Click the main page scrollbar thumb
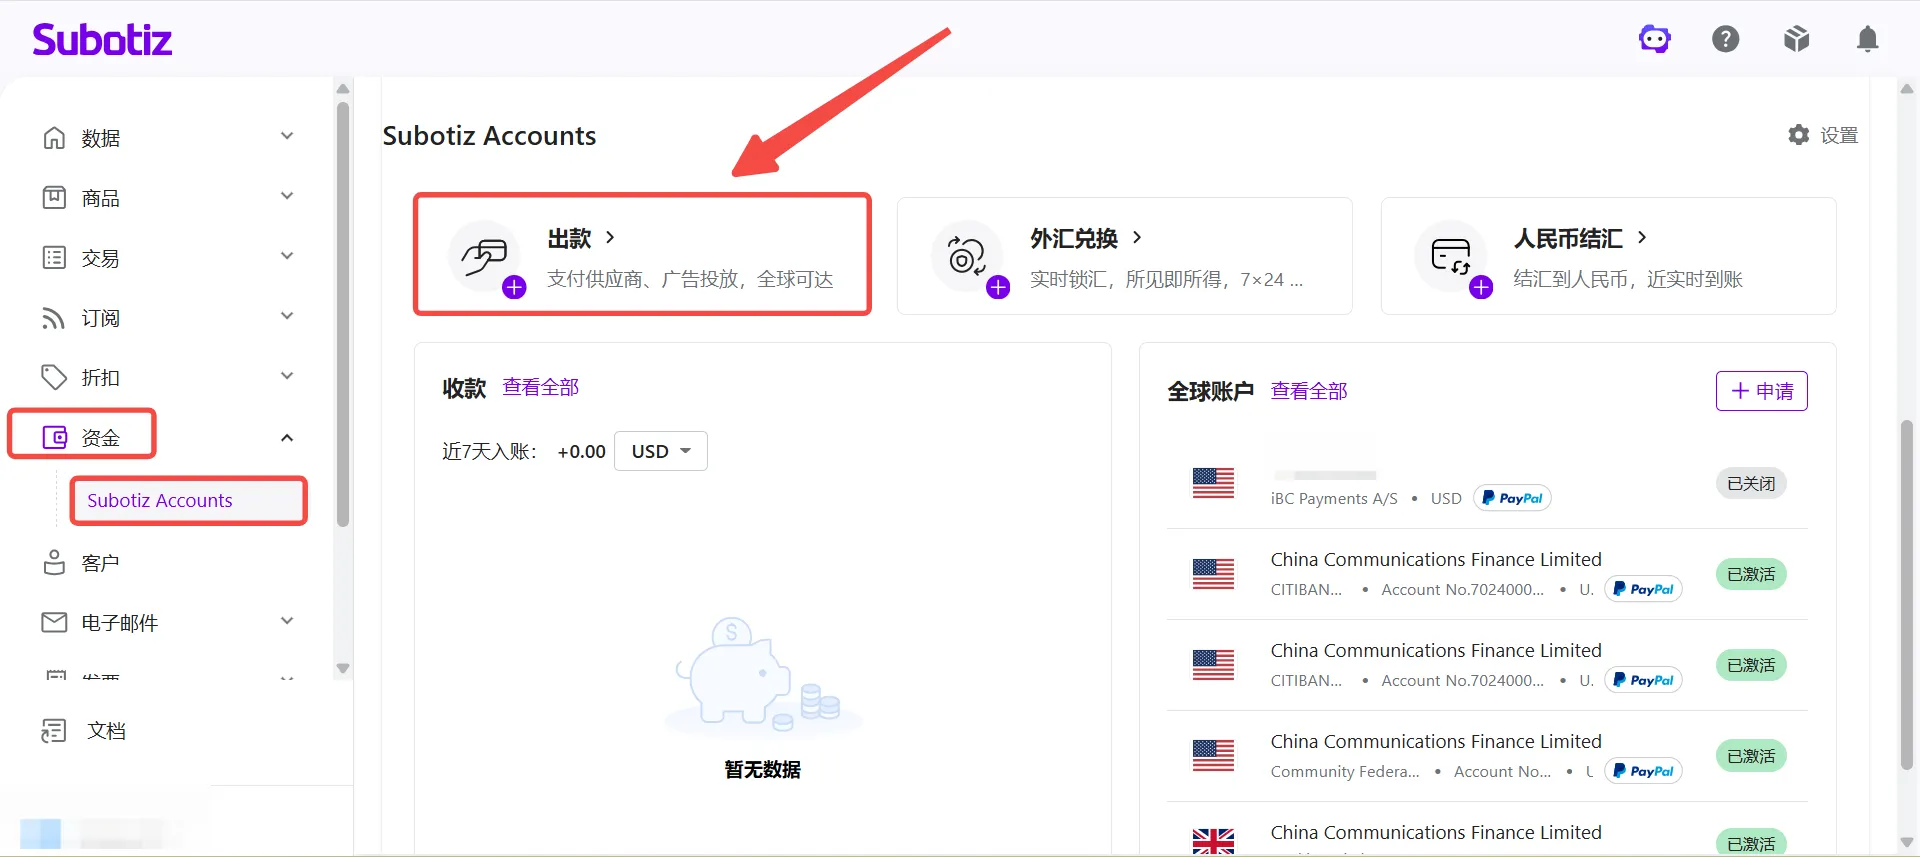 click(x=1907, y=594)
